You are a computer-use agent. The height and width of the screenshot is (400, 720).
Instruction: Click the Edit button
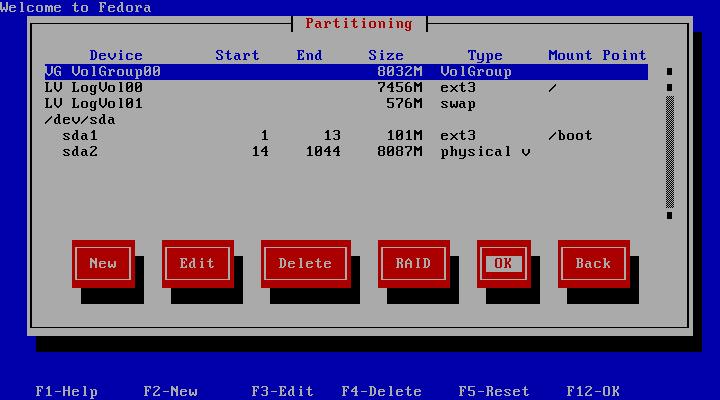pos(197,264)
